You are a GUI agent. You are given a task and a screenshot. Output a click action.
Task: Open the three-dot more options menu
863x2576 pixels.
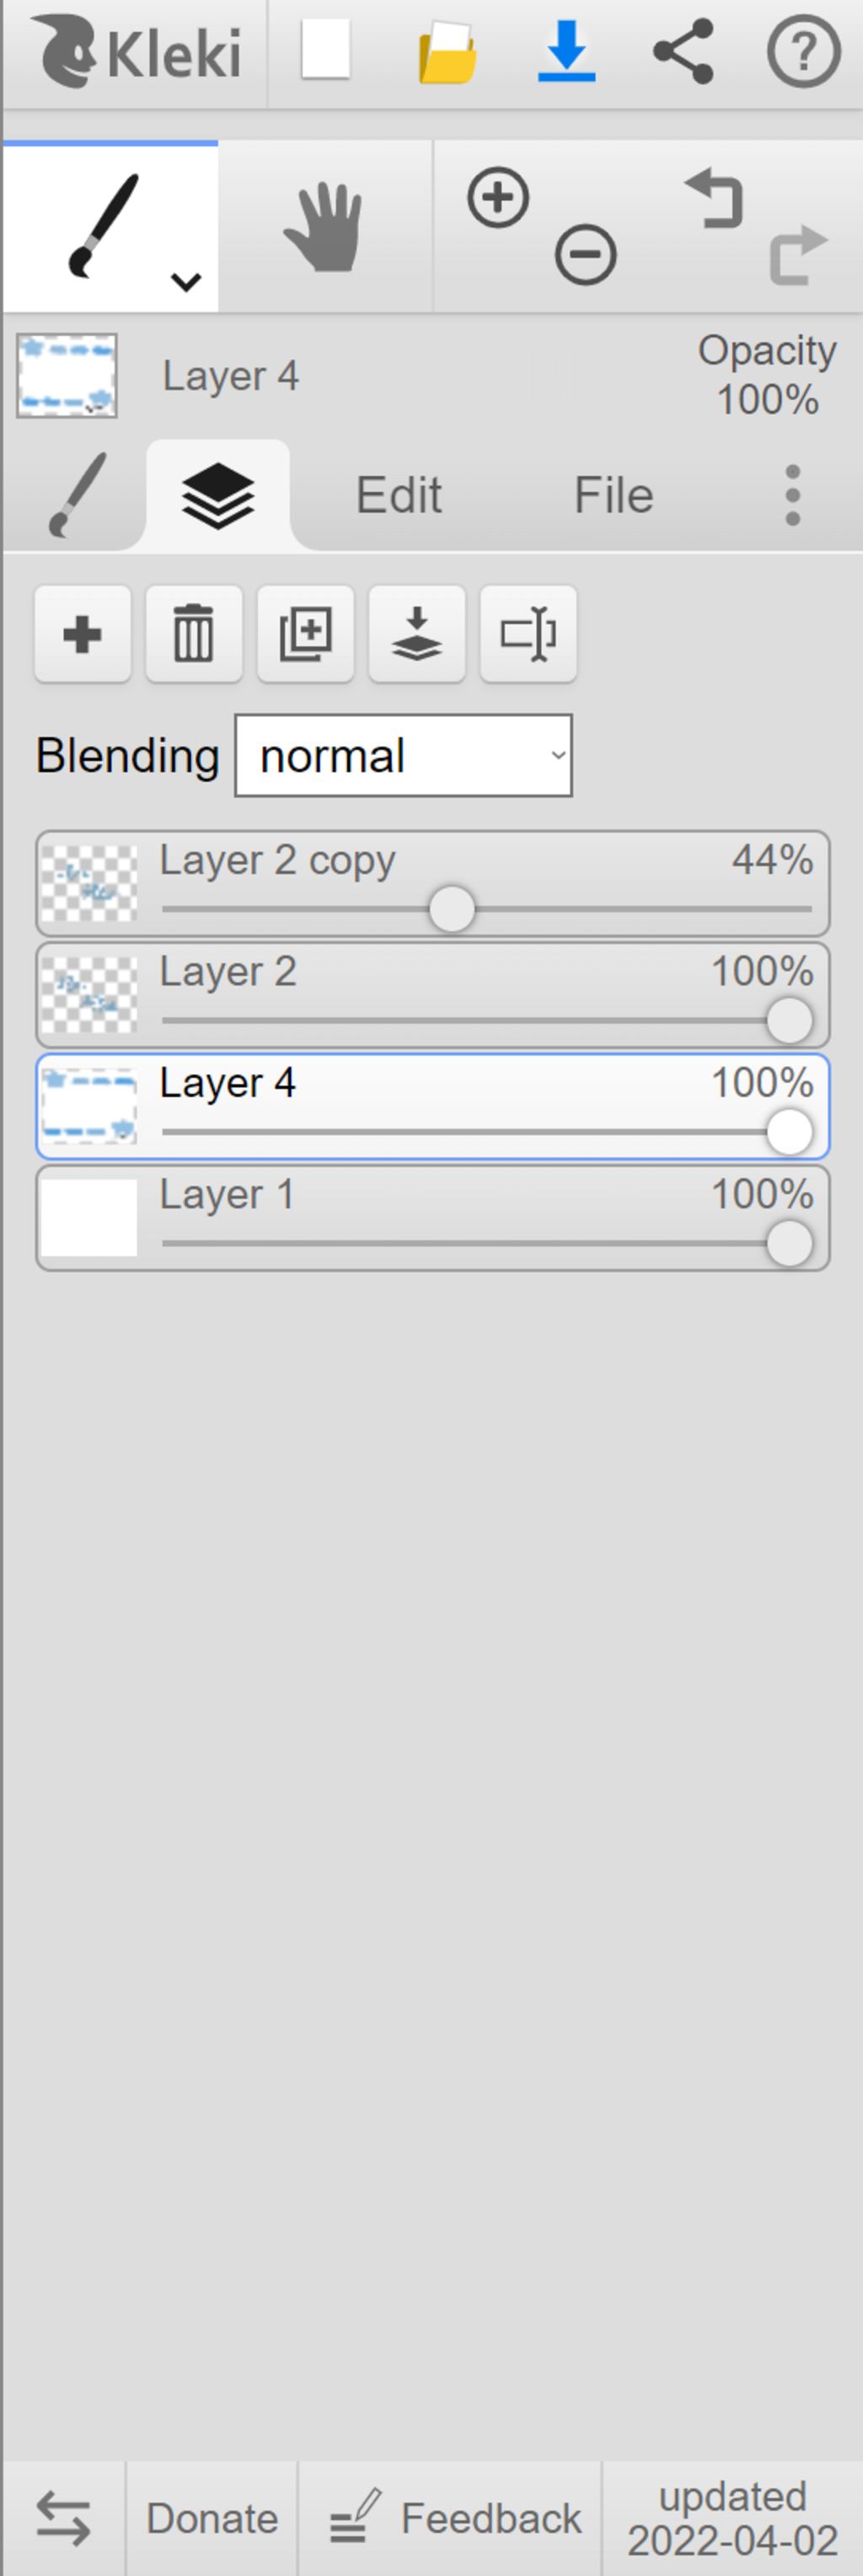point(793,495)
